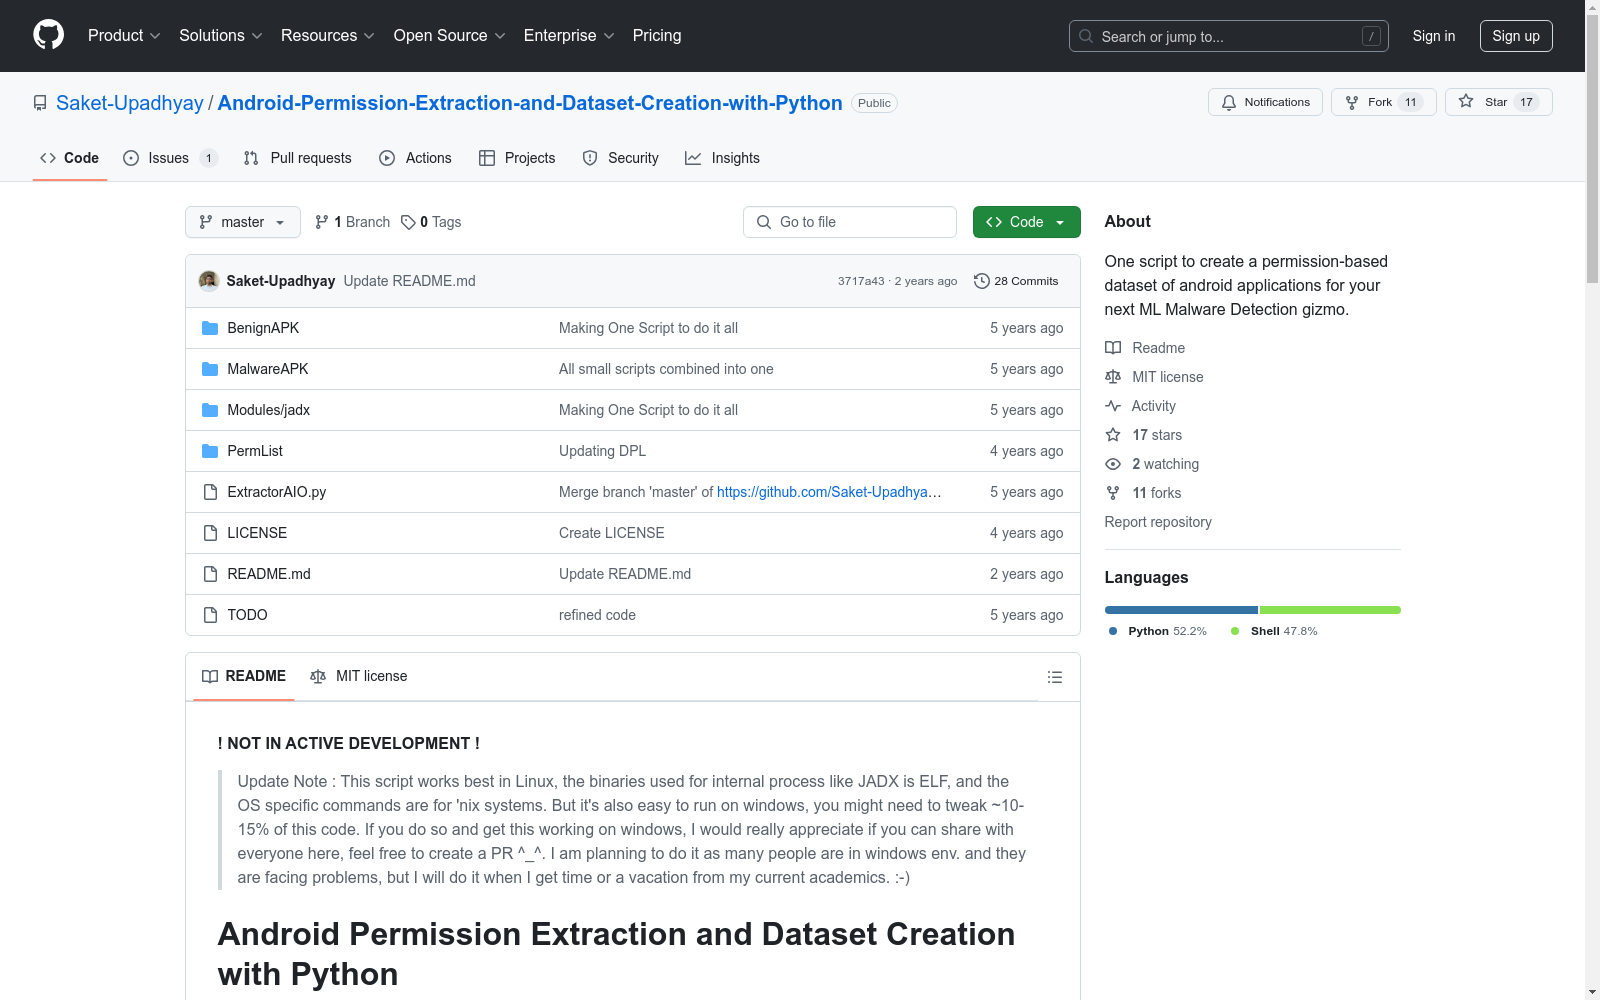Click the 1 Branch link
Viewport: 1600px width, 1000px height.
(352, 222)
